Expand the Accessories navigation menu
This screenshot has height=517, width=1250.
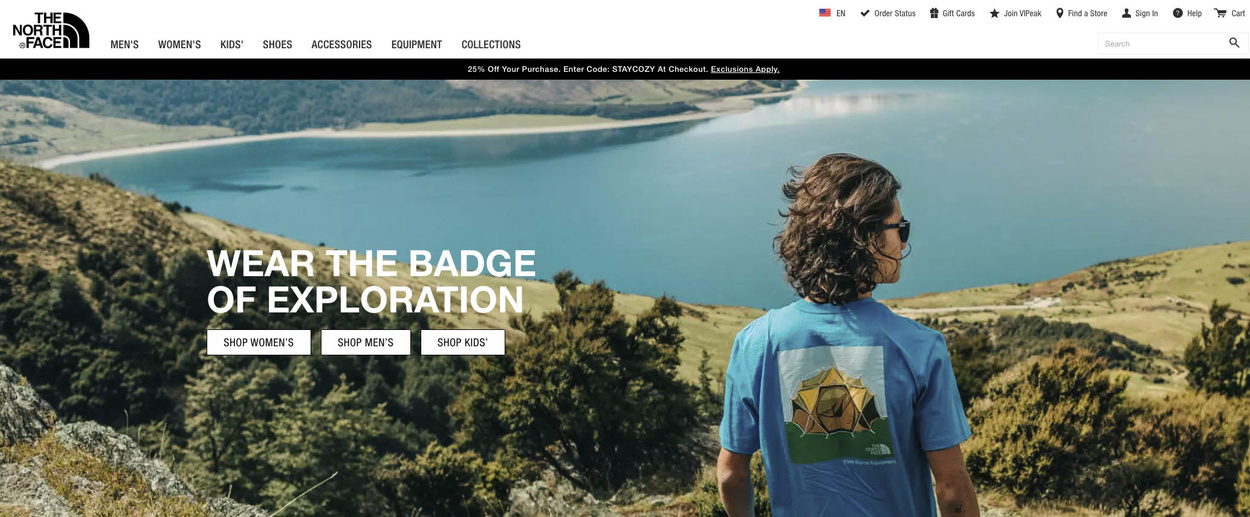pyautogui.click(x=342, y=44)
